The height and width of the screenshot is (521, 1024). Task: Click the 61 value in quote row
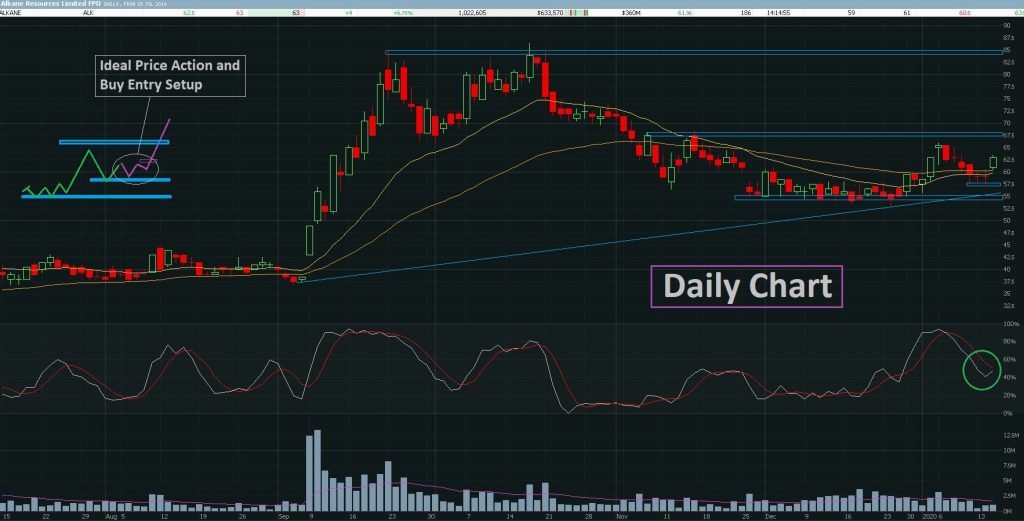pos(907,12)
